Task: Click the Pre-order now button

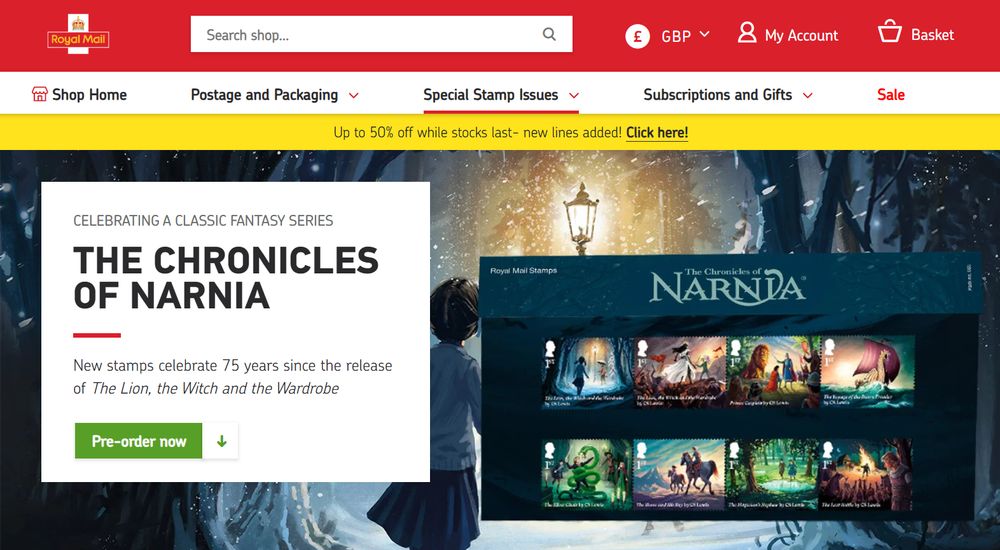Action: tap(138, 441)
